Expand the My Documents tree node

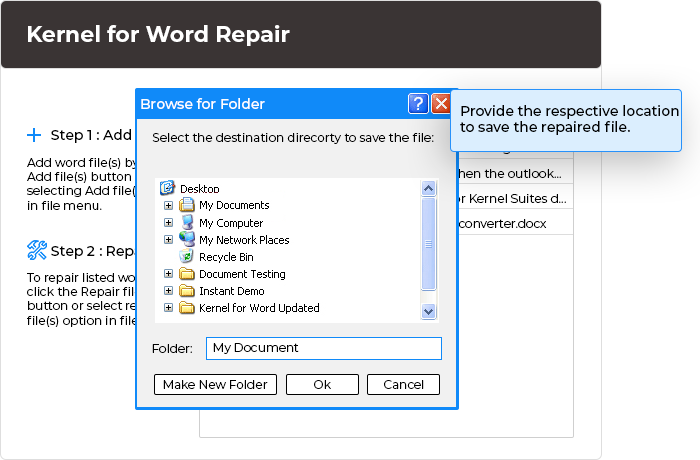tap(168, 205)
